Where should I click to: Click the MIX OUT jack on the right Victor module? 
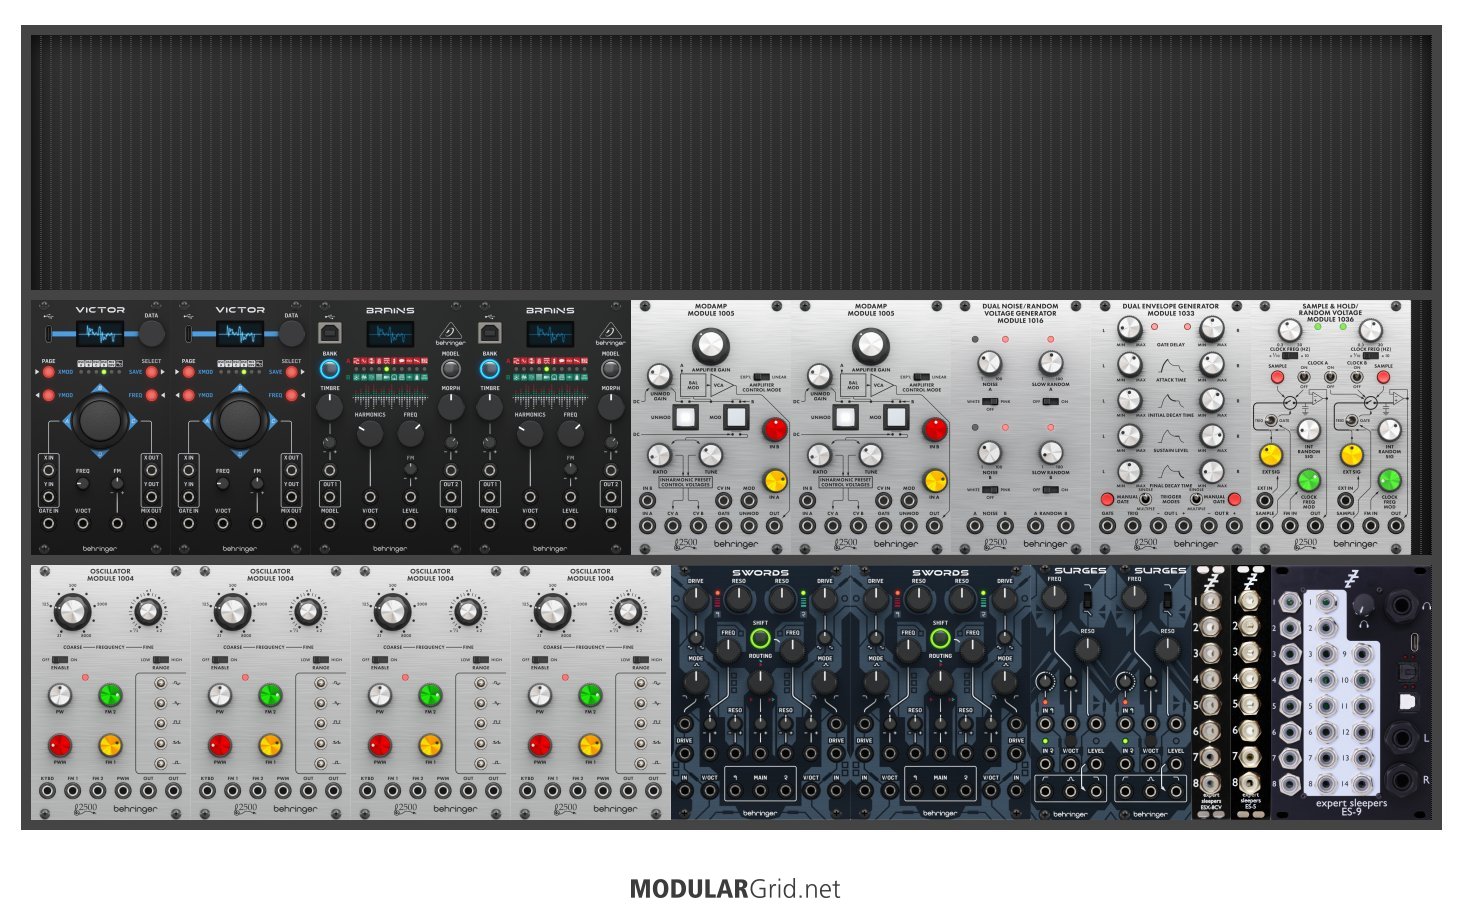pos(291,522)
